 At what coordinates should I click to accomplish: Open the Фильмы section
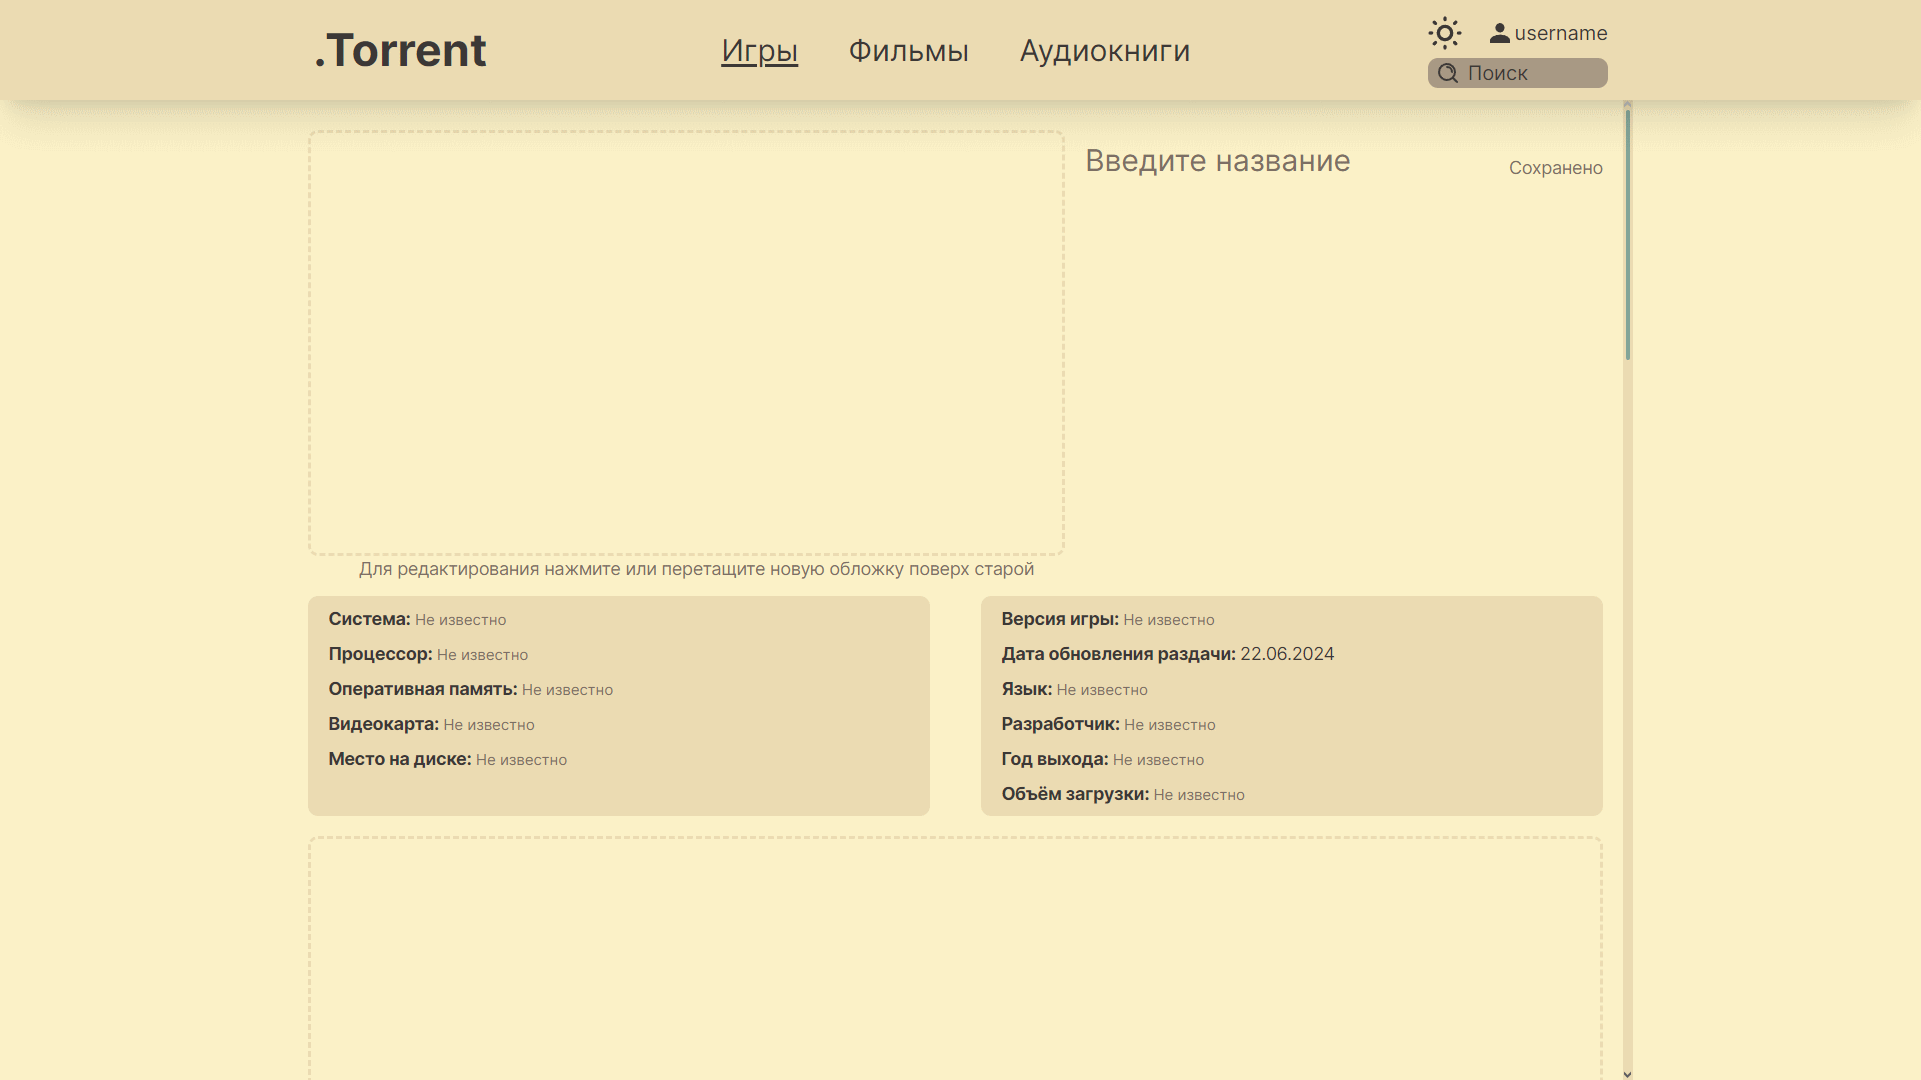coord(908,51)
